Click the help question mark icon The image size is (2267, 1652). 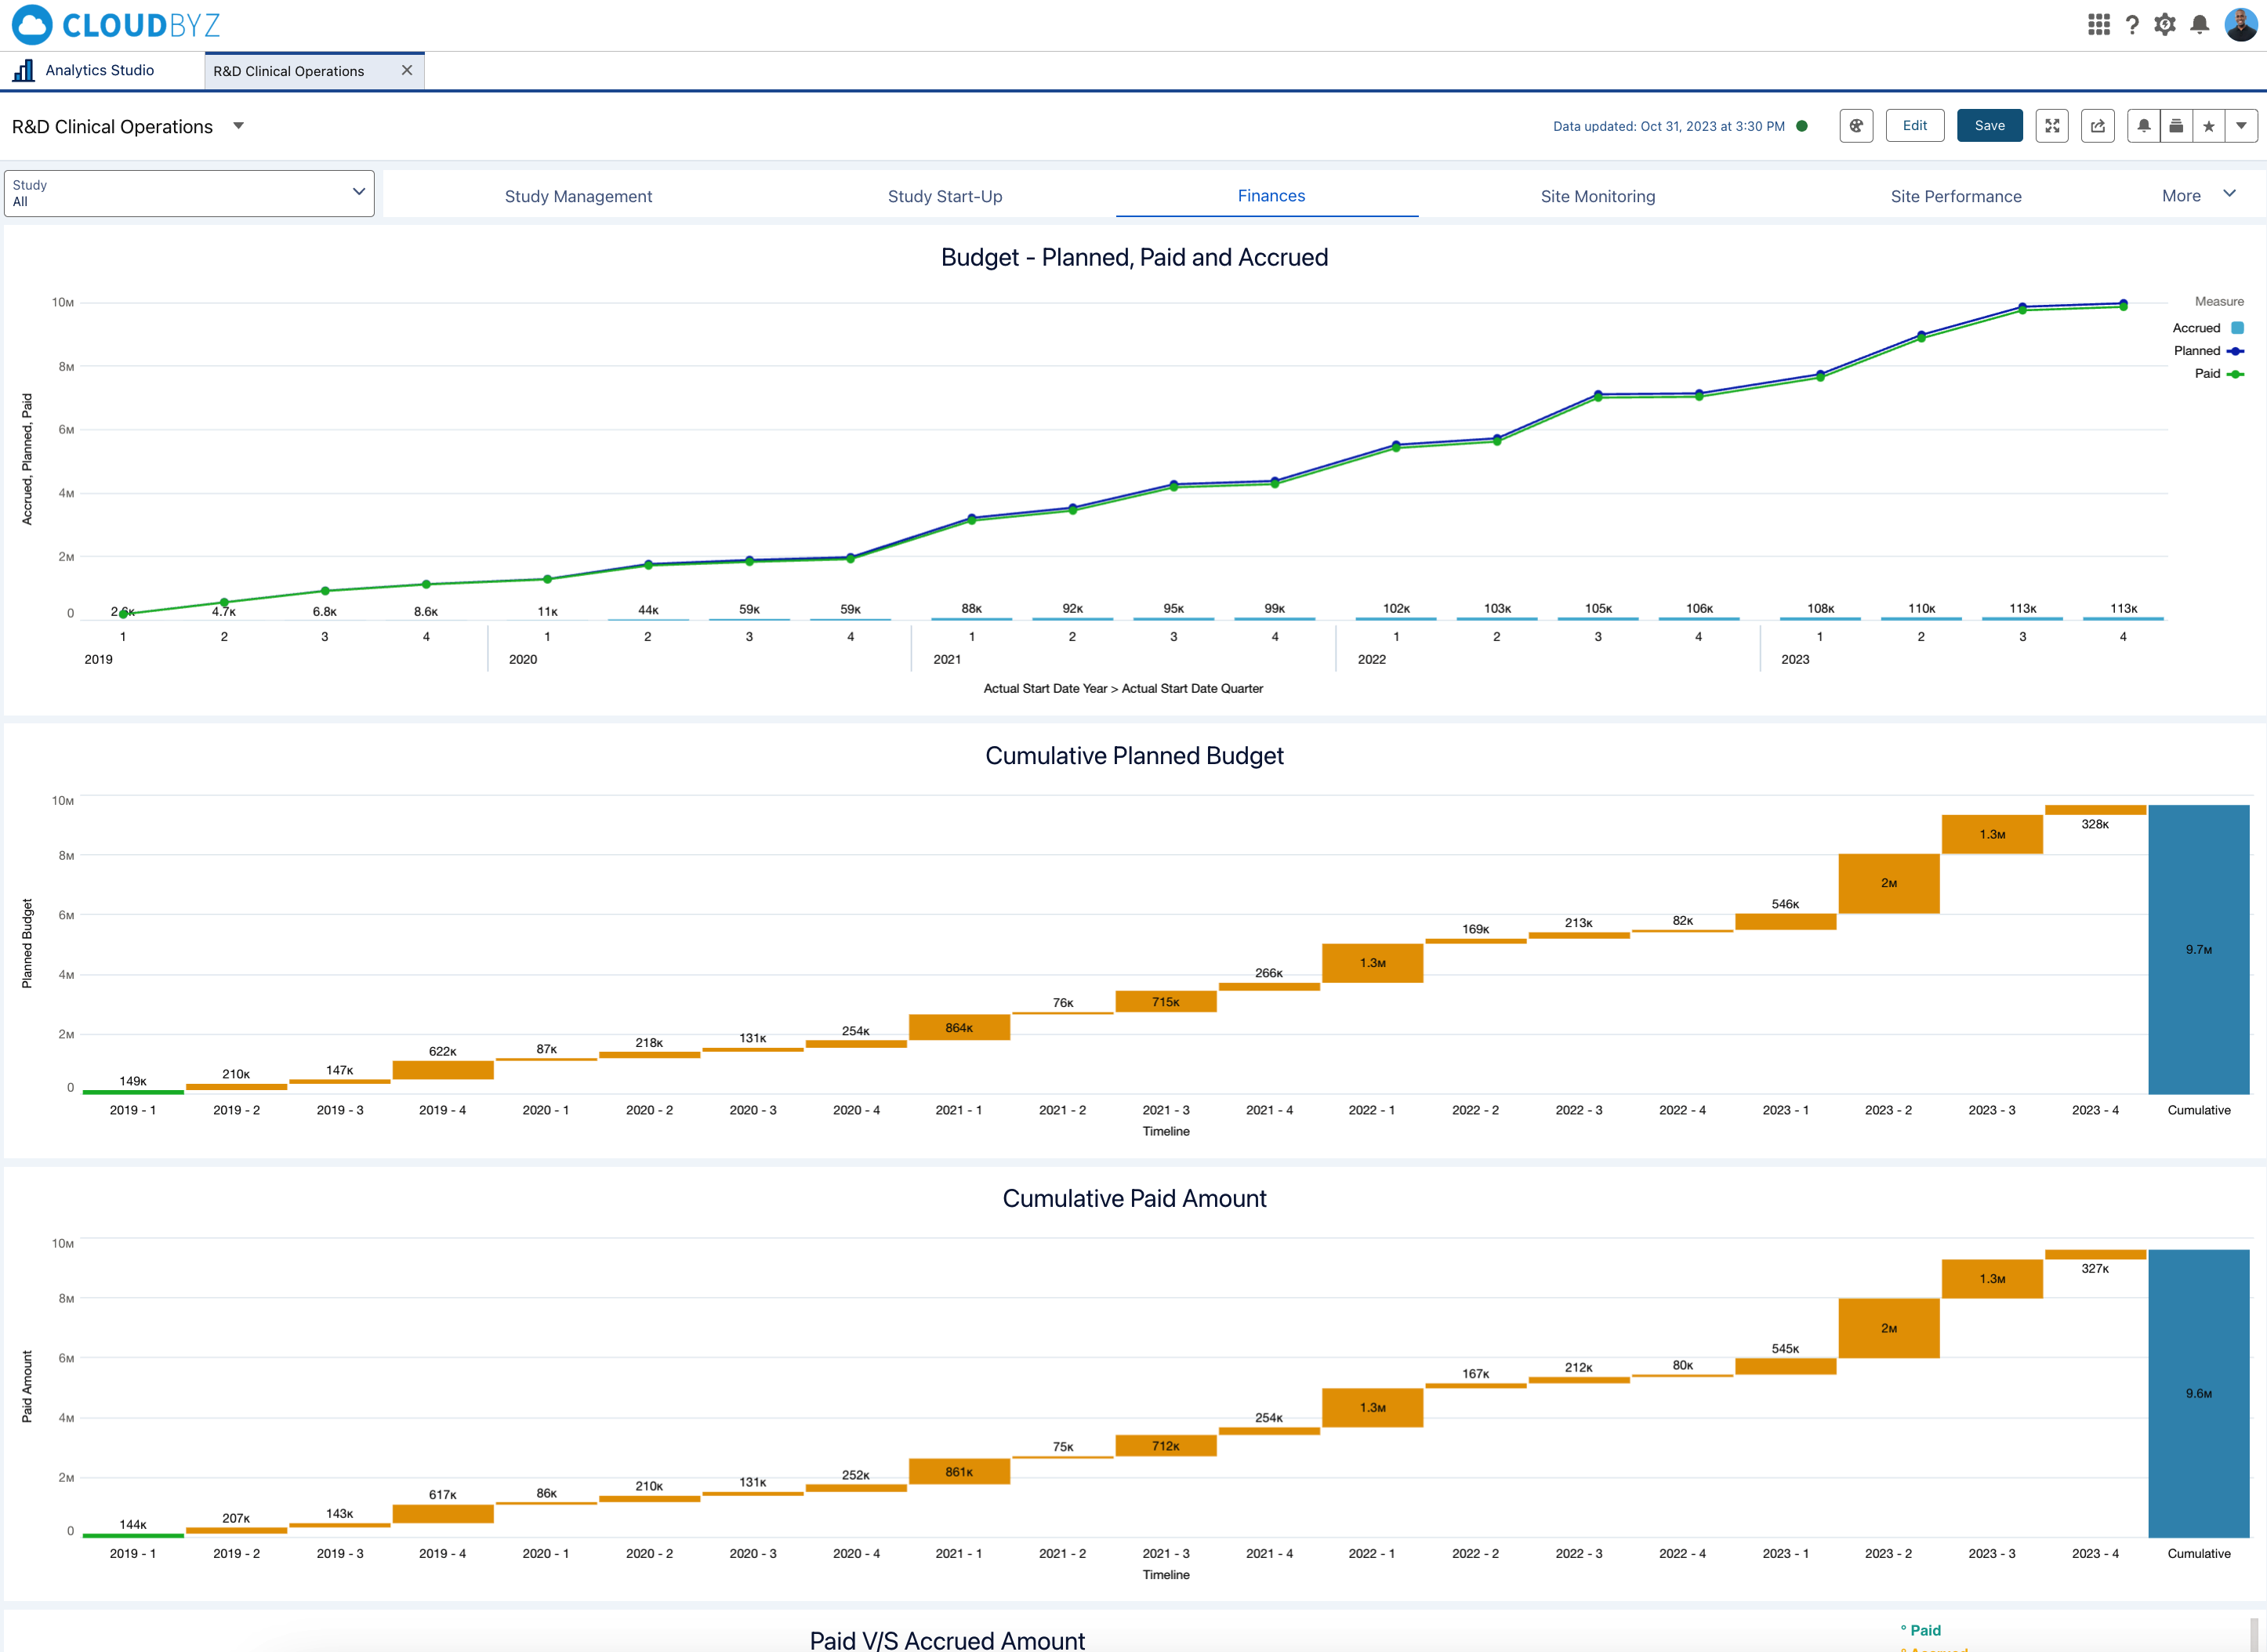2132,25
